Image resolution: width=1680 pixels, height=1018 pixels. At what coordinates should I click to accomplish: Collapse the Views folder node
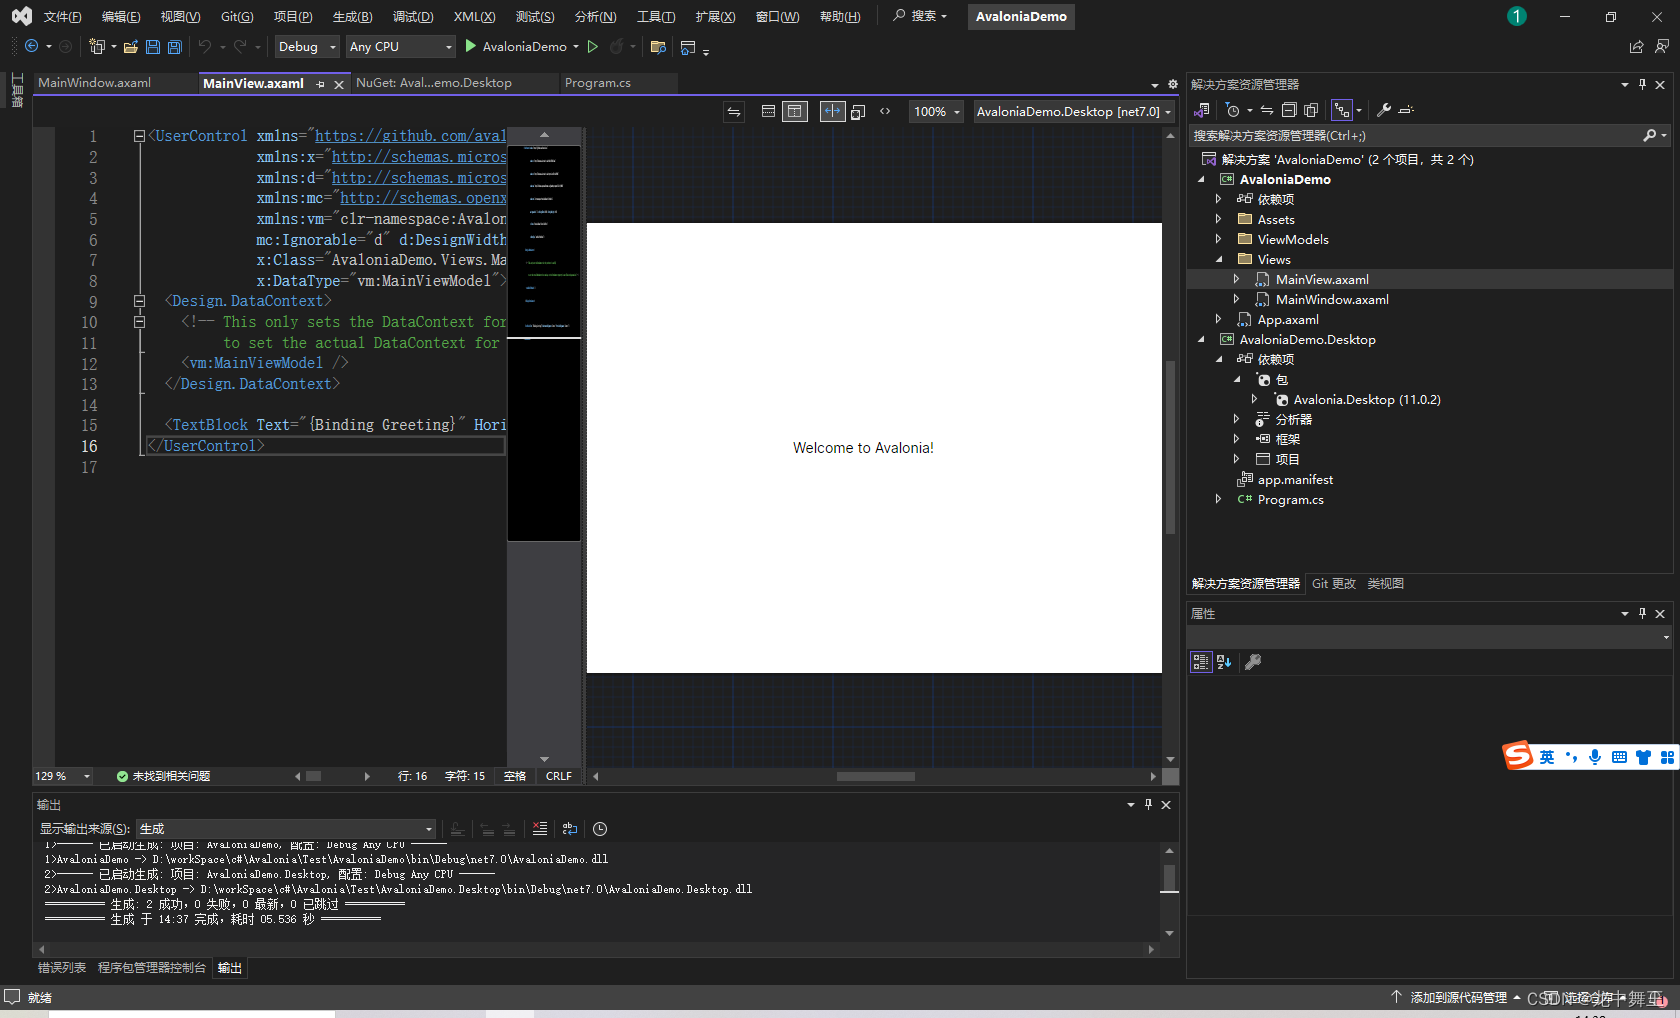(1218, 259)
